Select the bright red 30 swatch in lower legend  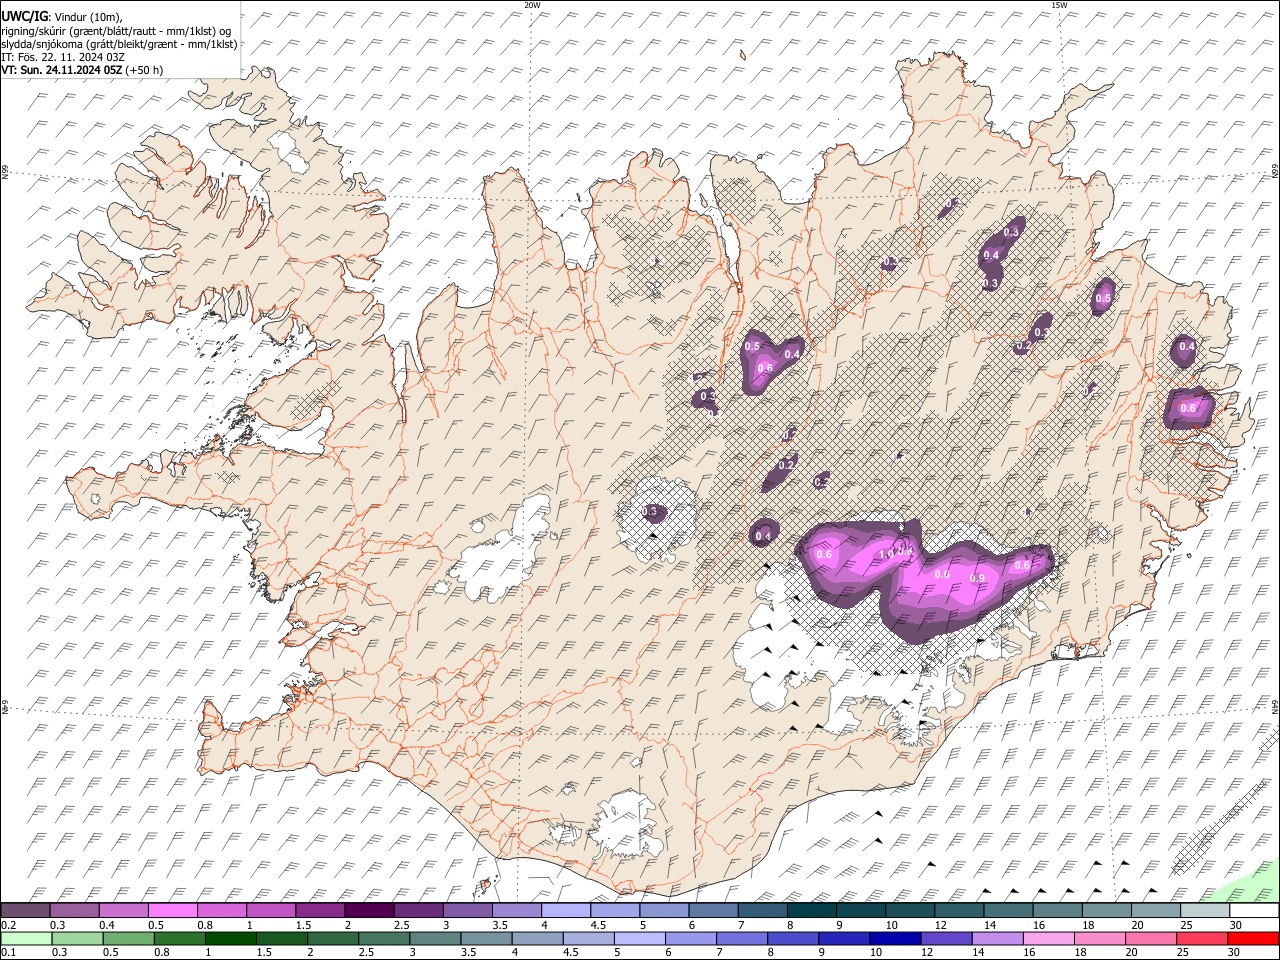click(x=1254, y=938)
